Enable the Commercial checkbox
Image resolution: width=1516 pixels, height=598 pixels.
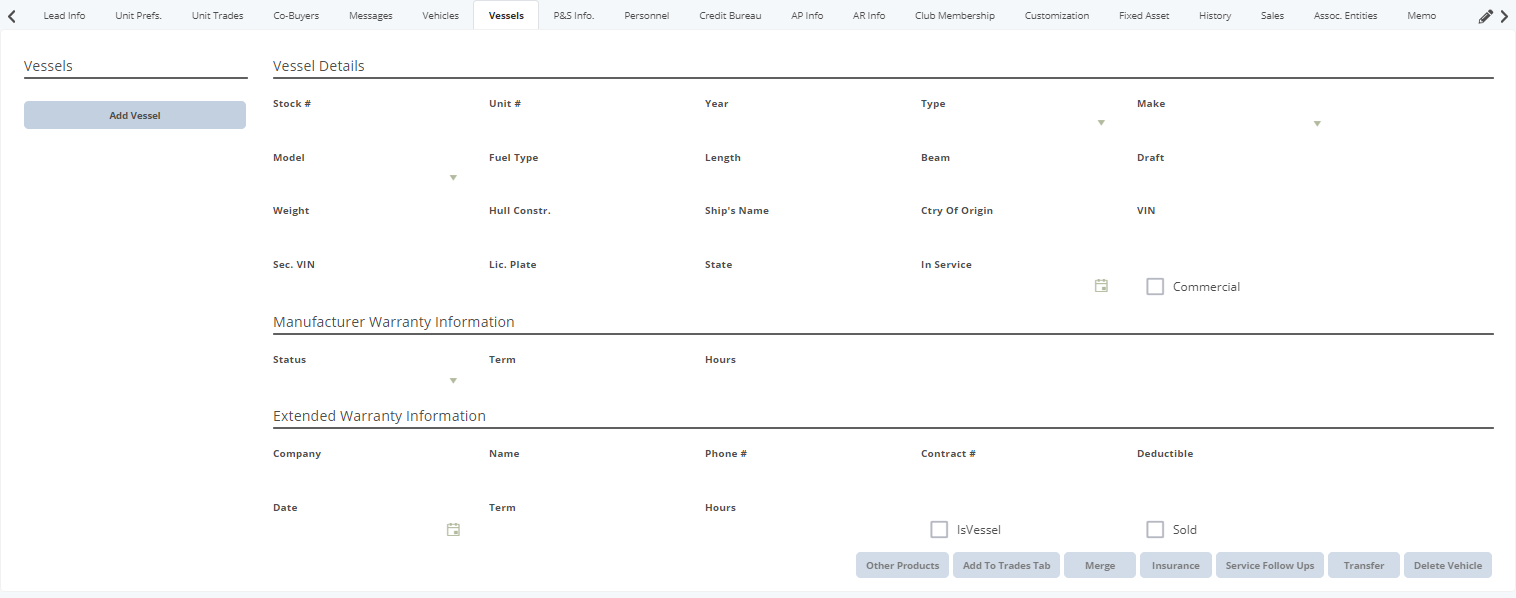click(x=1155, y=286)
